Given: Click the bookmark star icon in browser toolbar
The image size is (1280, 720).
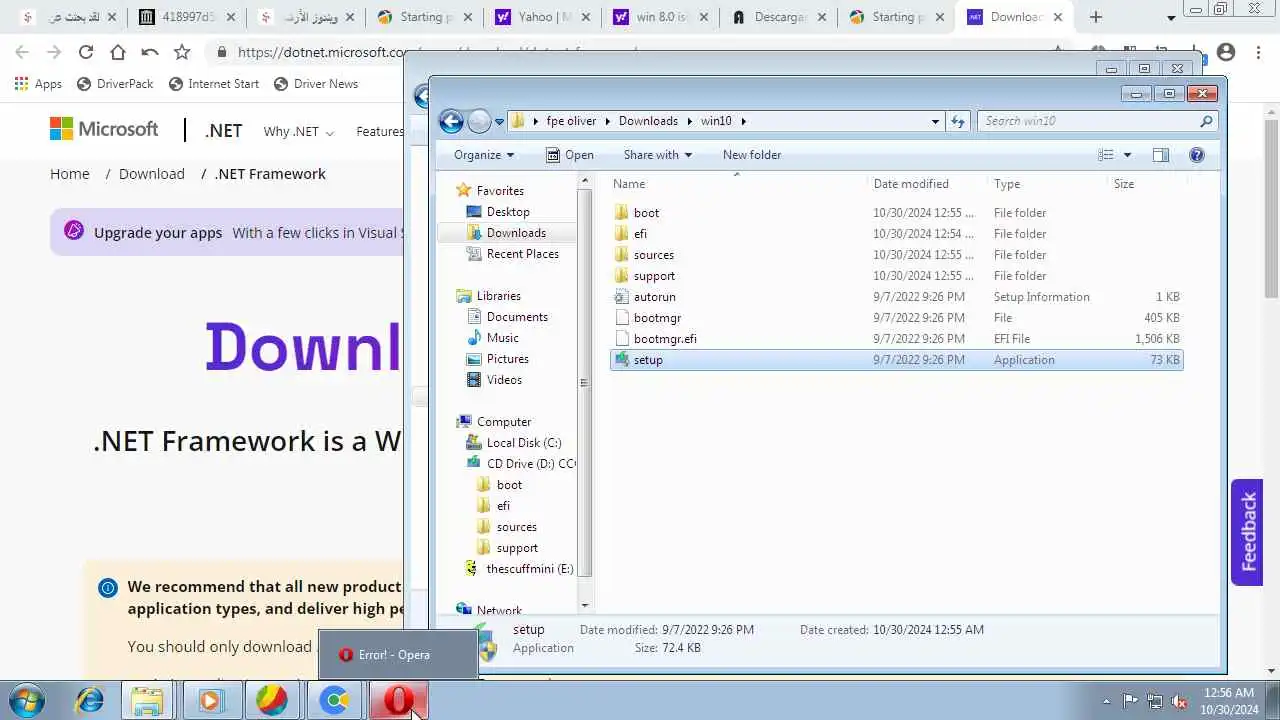Looking at the screenshot, I should point(182,52).
